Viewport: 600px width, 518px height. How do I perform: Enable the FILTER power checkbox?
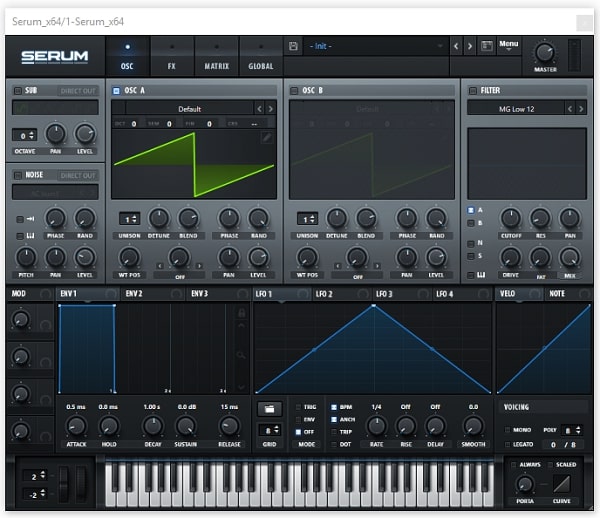pyautogui.click(x=473, y=91)
